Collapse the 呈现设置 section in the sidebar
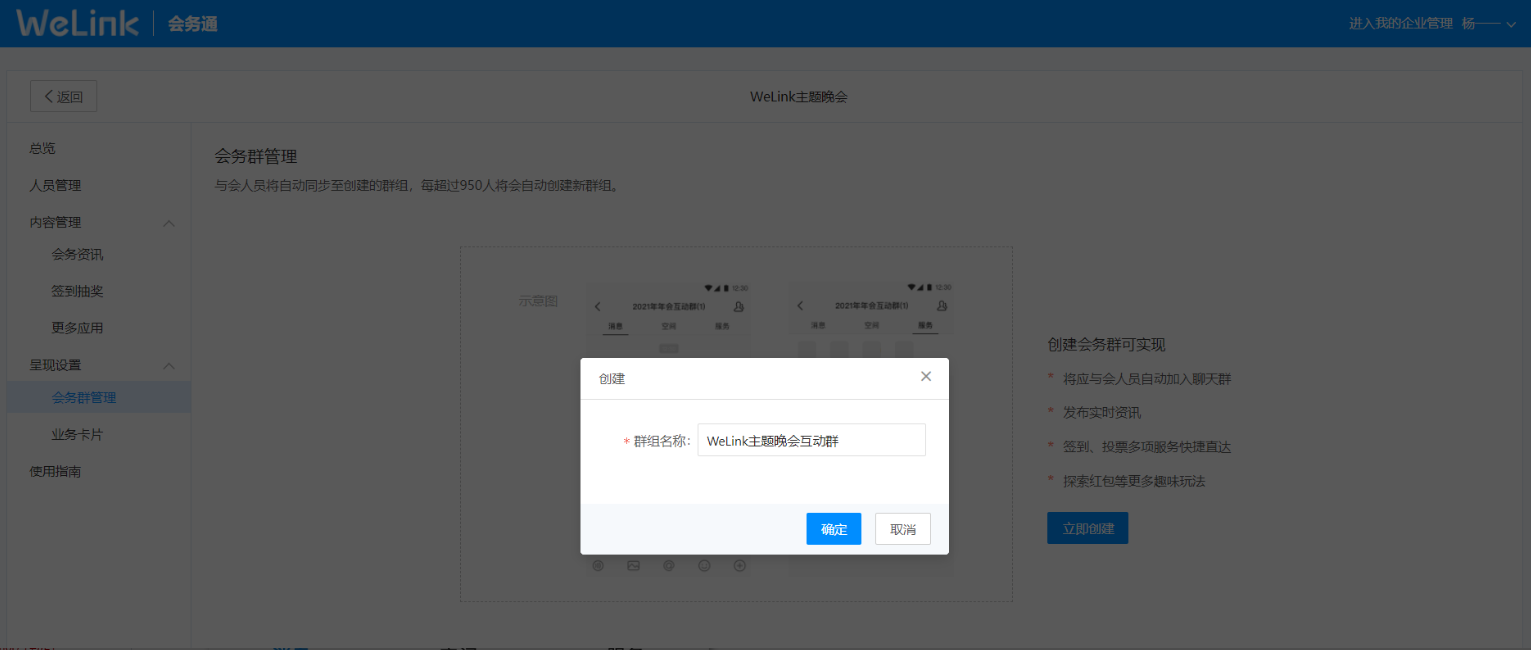The image size is (1531, 650). click(x=169, y=365)
